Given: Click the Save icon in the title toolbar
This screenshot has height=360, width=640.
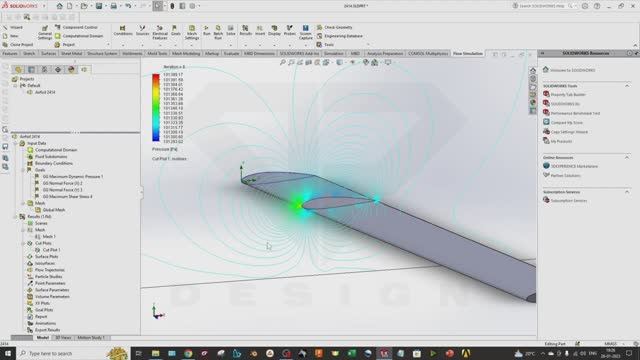Looking at the screenshot, I should pyautogui.click(x=99, y=6).
